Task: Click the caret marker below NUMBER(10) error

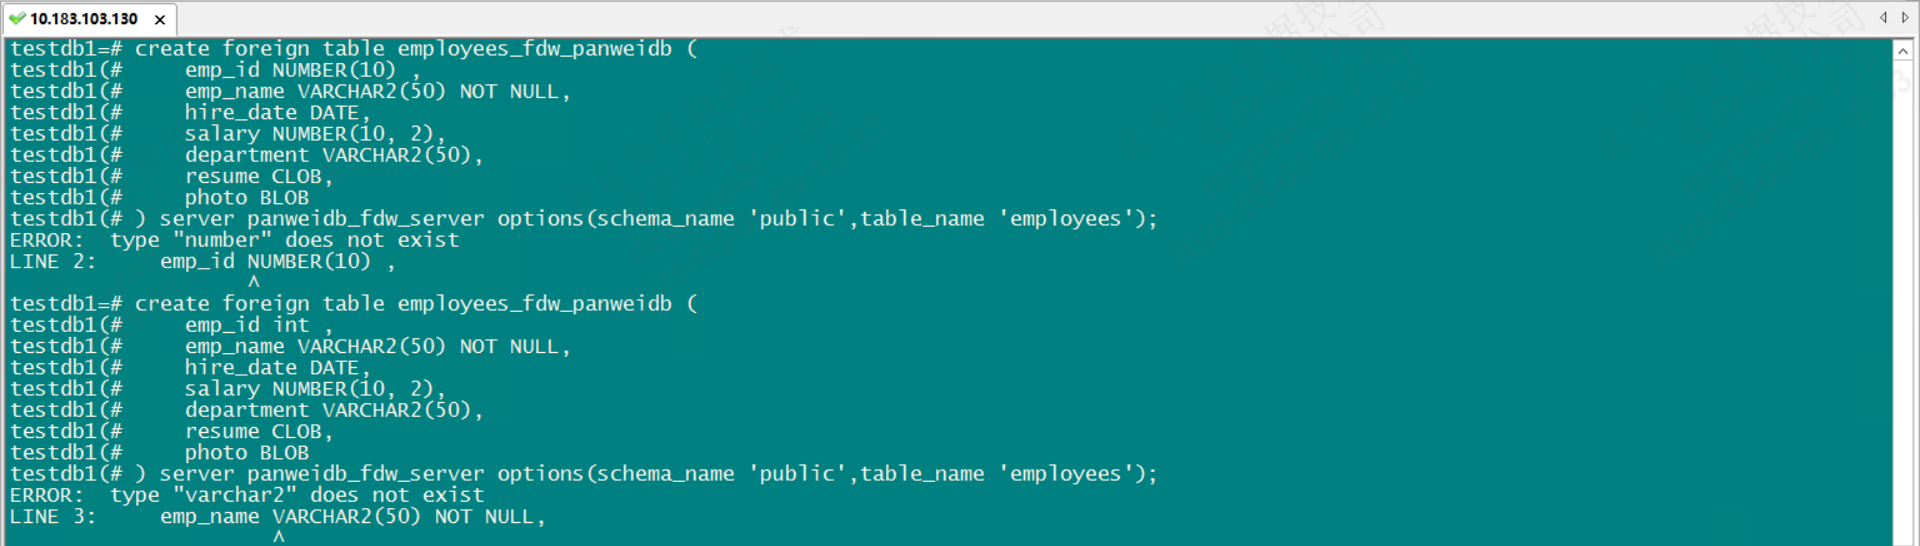Action: click(x=254, y=282)
